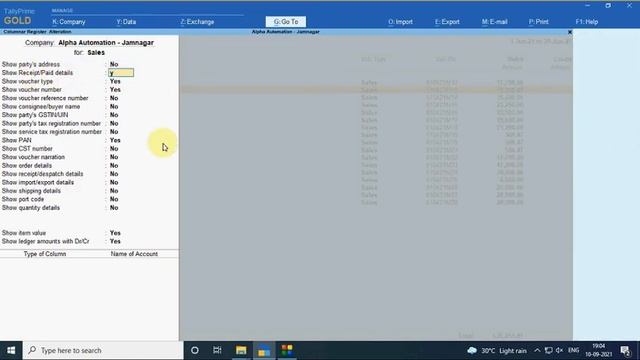
Task: Toggle Show party's GSTIN/UIN value
Action: click(x=114, y=115)
